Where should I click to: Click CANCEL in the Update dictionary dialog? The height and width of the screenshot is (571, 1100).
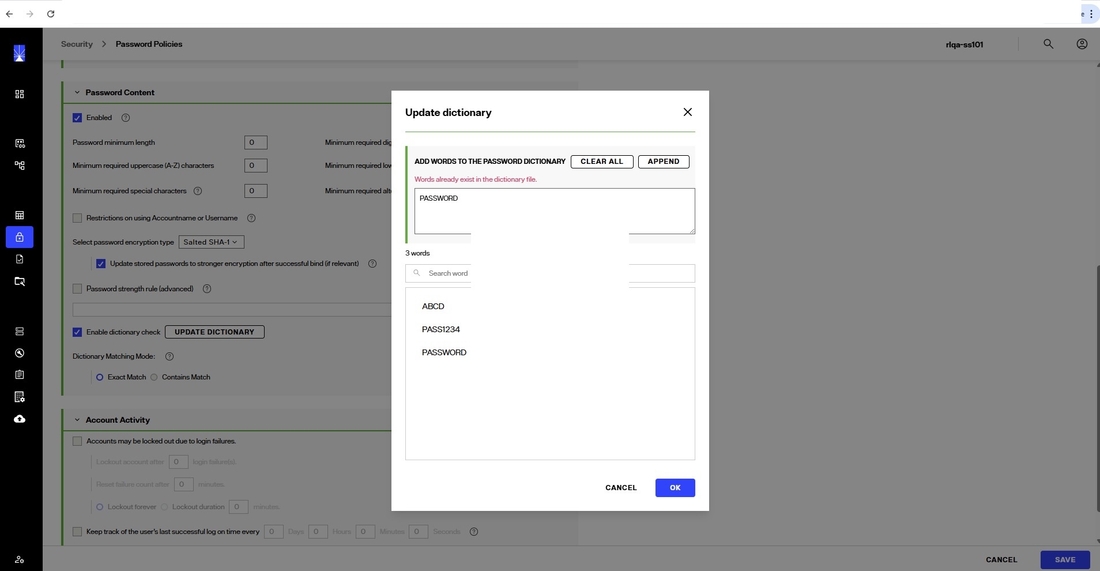pyautogui.click(x=621, y=488)
